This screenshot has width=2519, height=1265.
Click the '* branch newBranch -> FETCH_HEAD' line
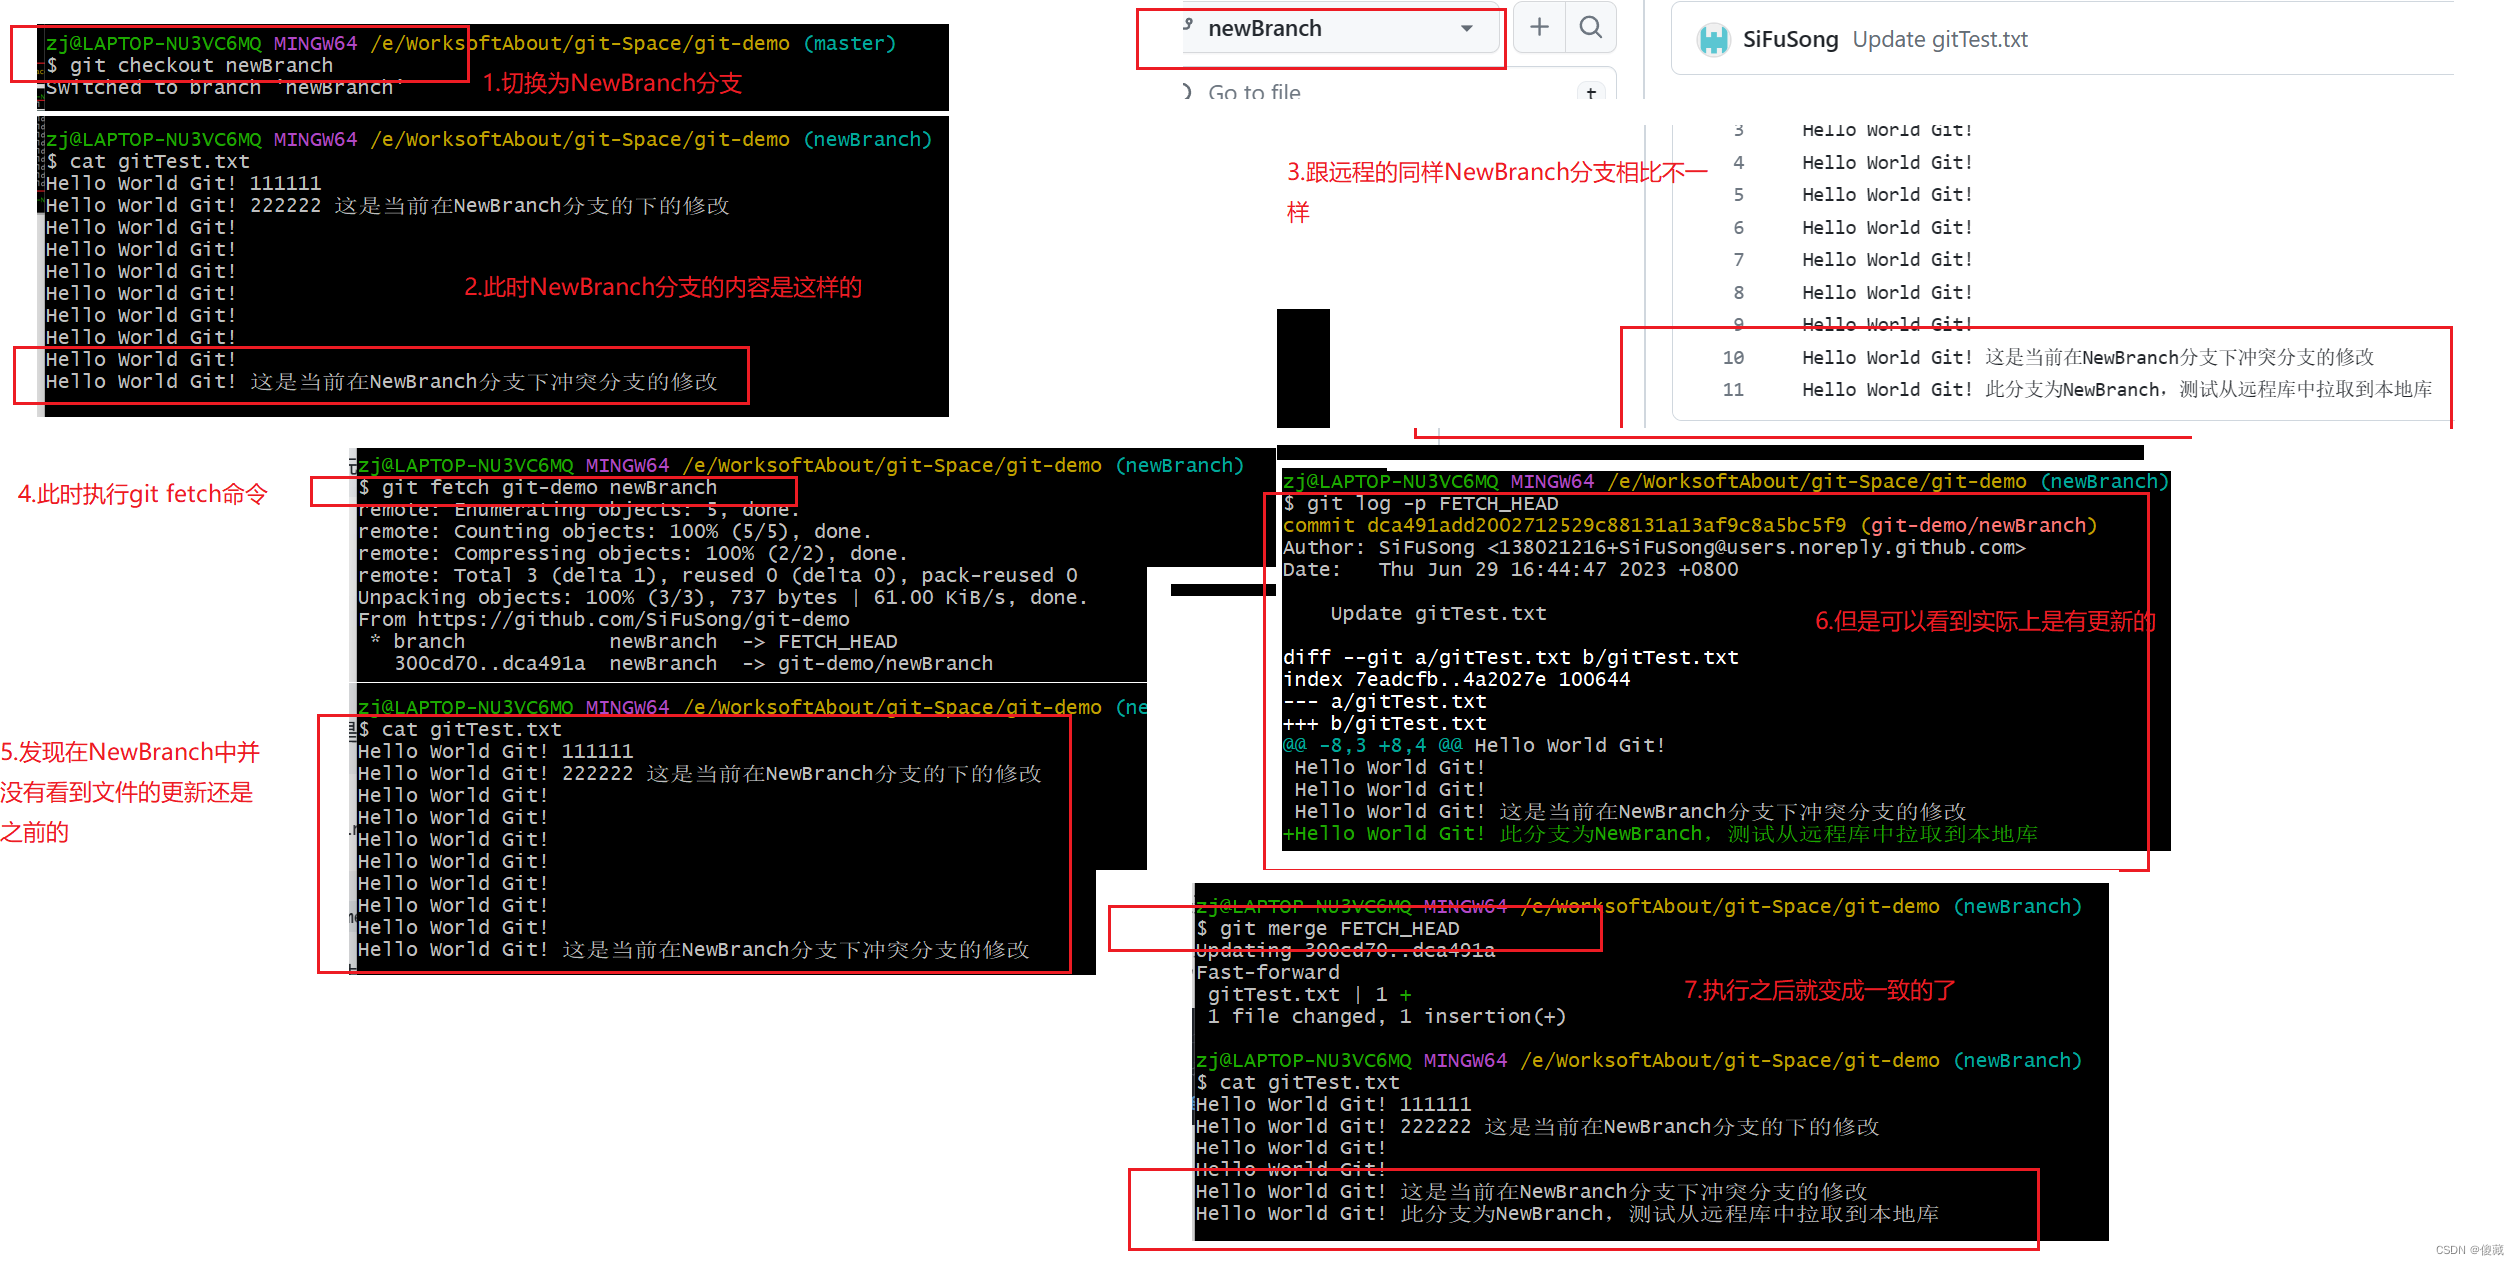point(633,642)
